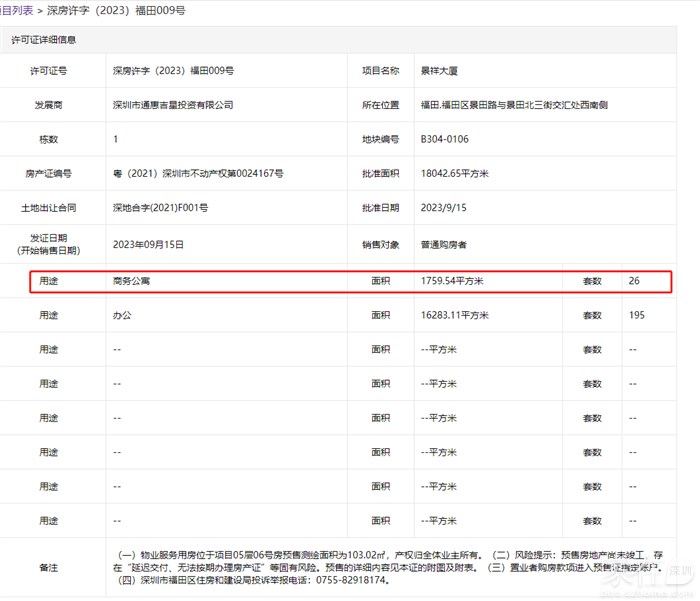Viewport: 700px width, 601px height.
Task: Click the approval date 2023/9/15
Action: [443, 208]
